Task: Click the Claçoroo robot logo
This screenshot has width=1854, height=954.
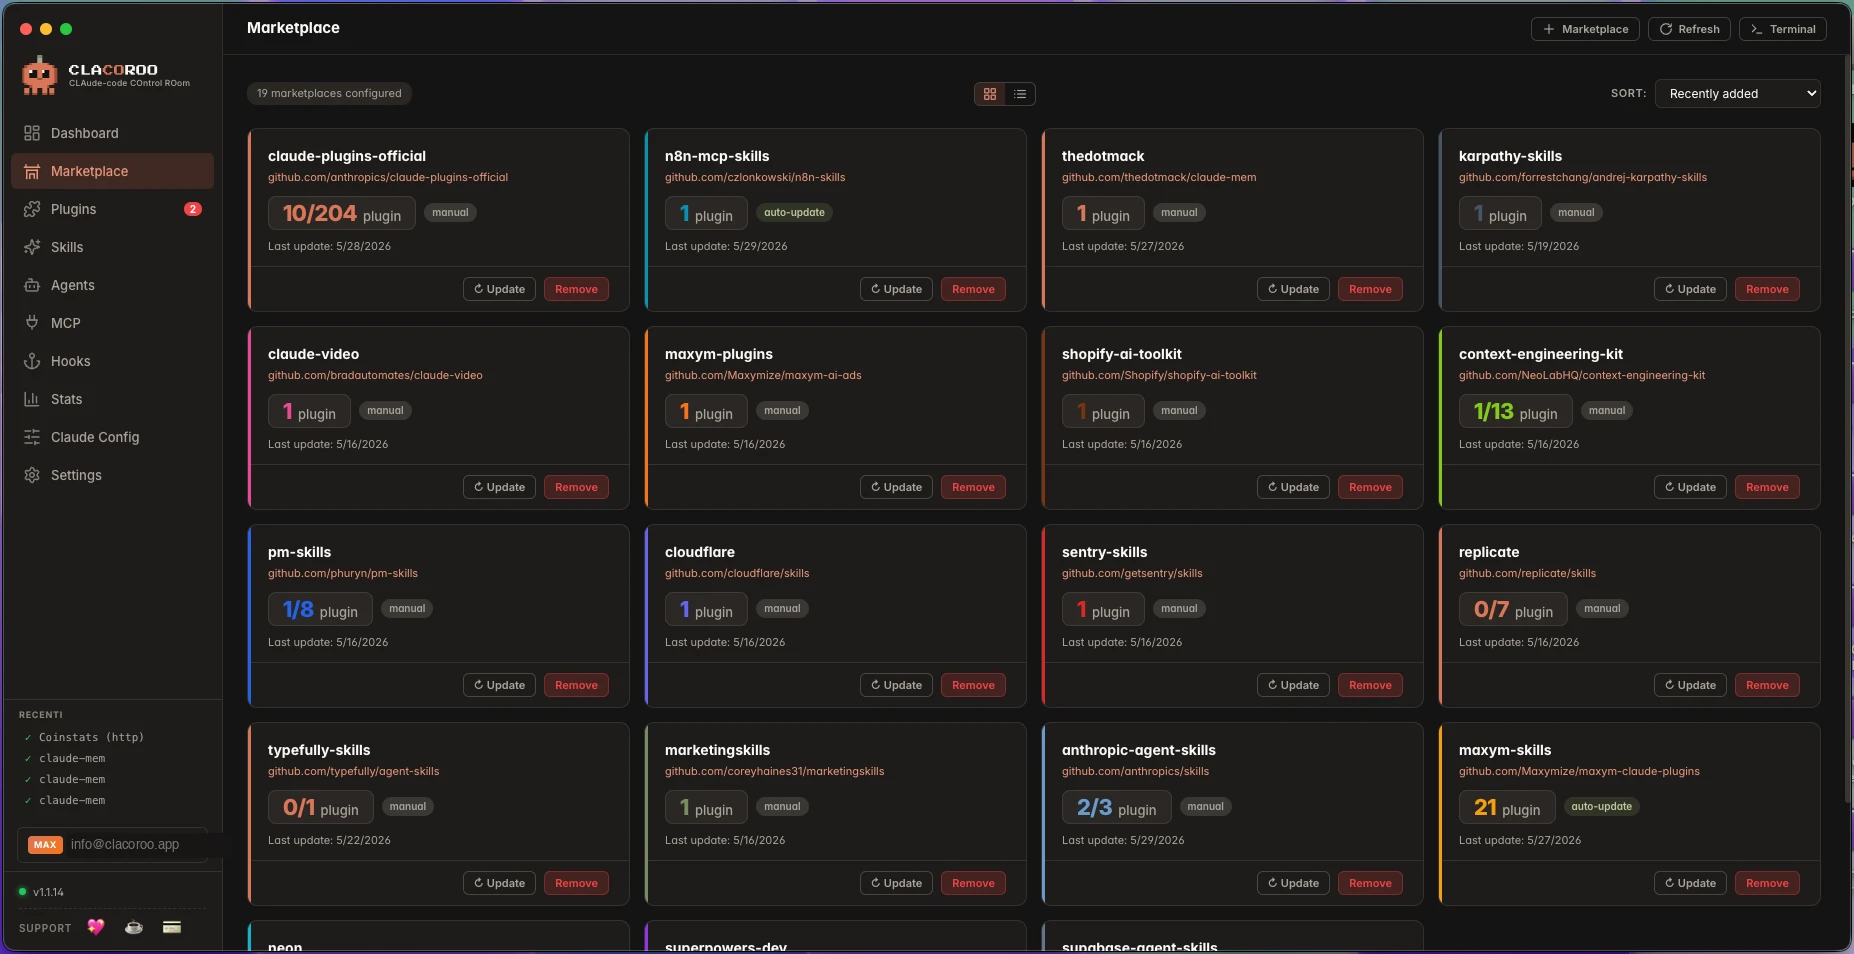Action: pos(40,76)
